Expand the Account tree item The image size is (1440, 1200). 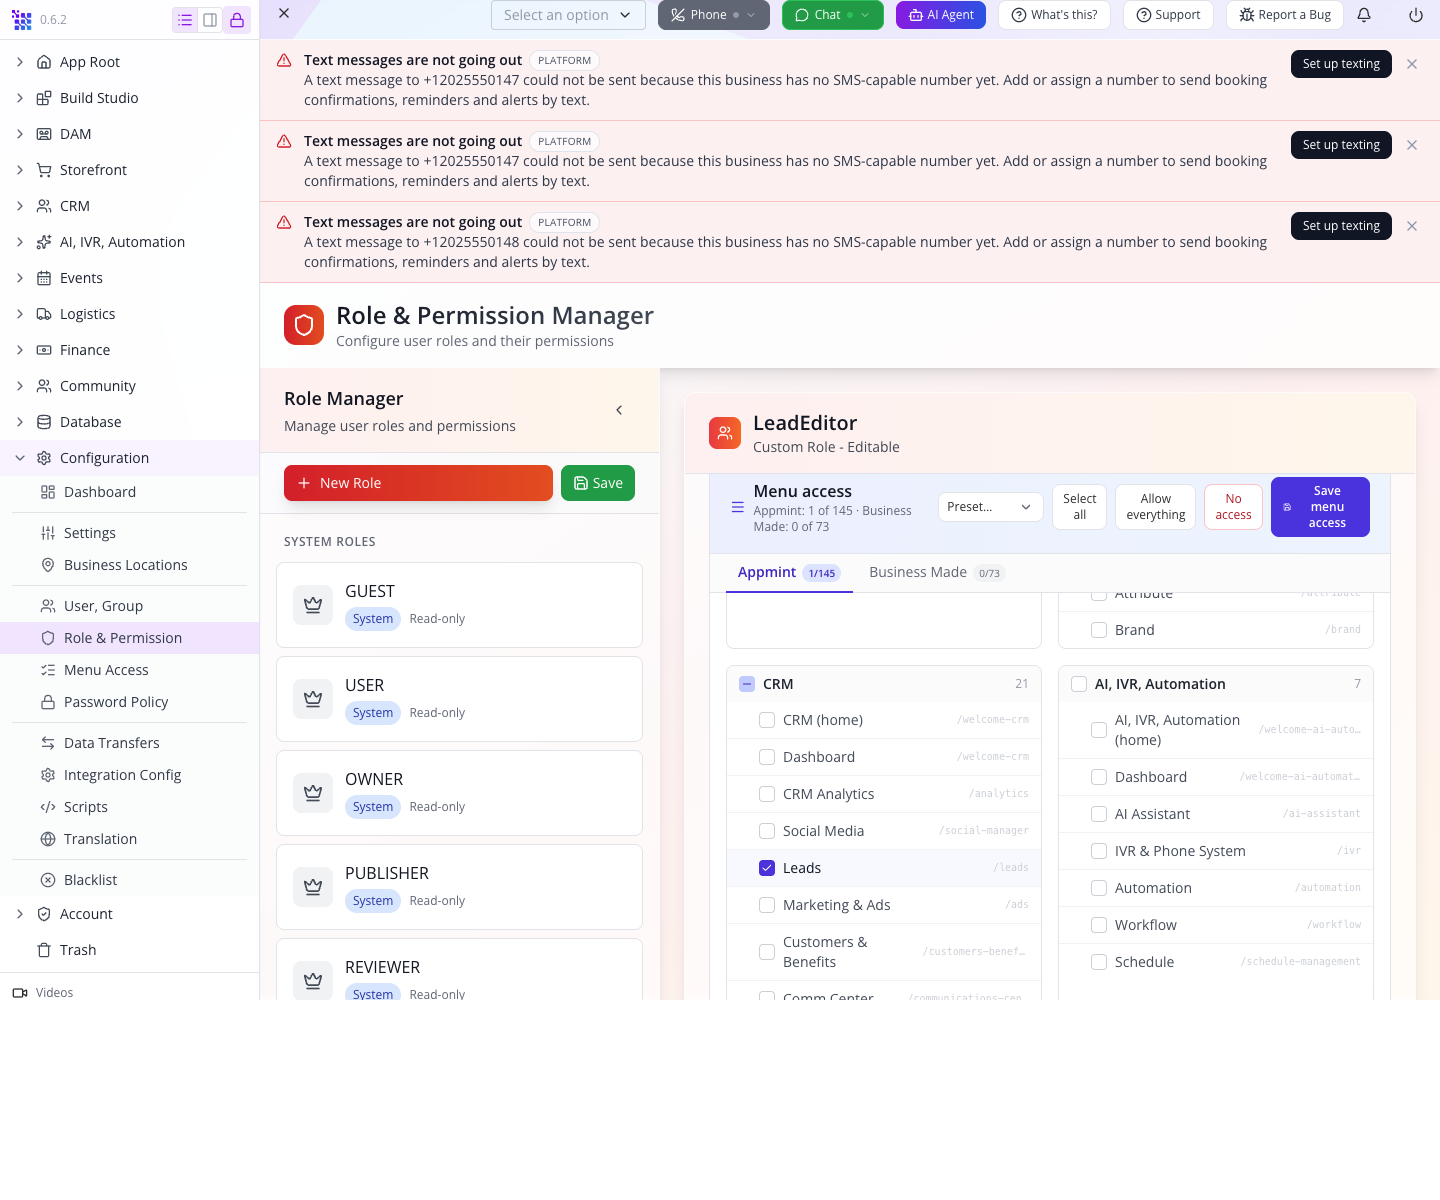tap(20, 914)
